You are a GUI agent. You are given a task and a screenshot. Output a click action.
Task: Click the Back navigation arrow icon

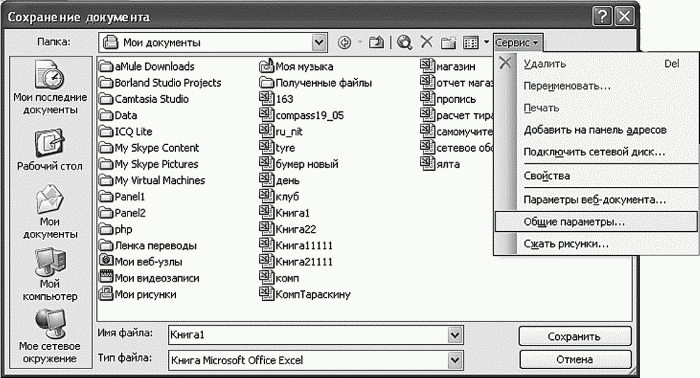tap(344, 42)
